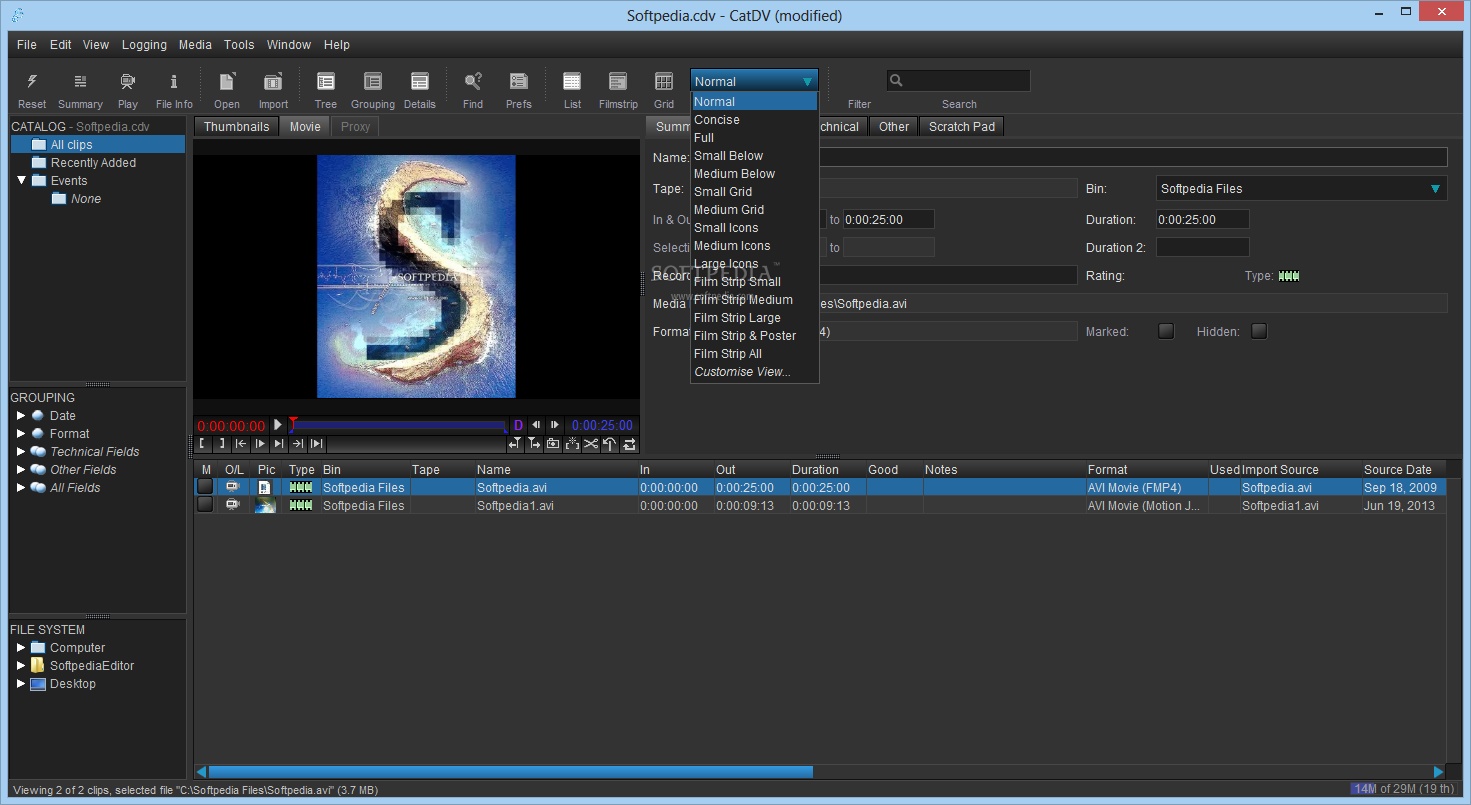Expand the All Fields grouping
This screenshot has height=805, width=1471.
pyautogui.click(x=21, y=488)
